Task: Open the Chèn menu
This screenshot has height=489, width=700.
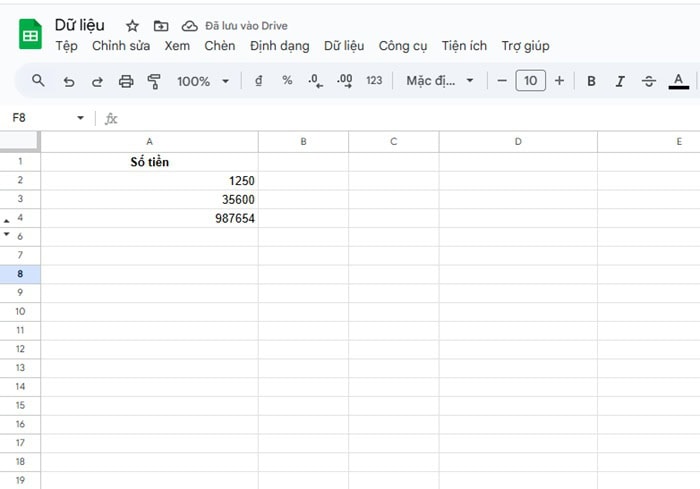Action: 220,46
